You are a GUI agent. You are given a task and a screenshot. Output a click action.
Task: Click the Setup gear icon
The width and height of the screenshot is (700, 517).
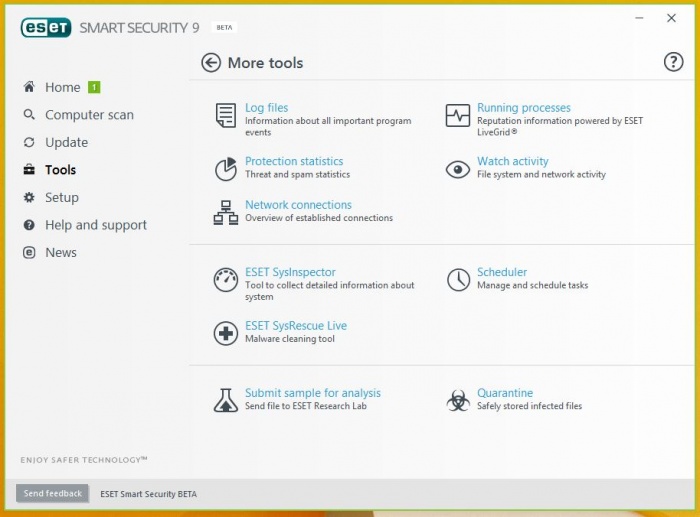pyautogui.click(x=29, y=197)
